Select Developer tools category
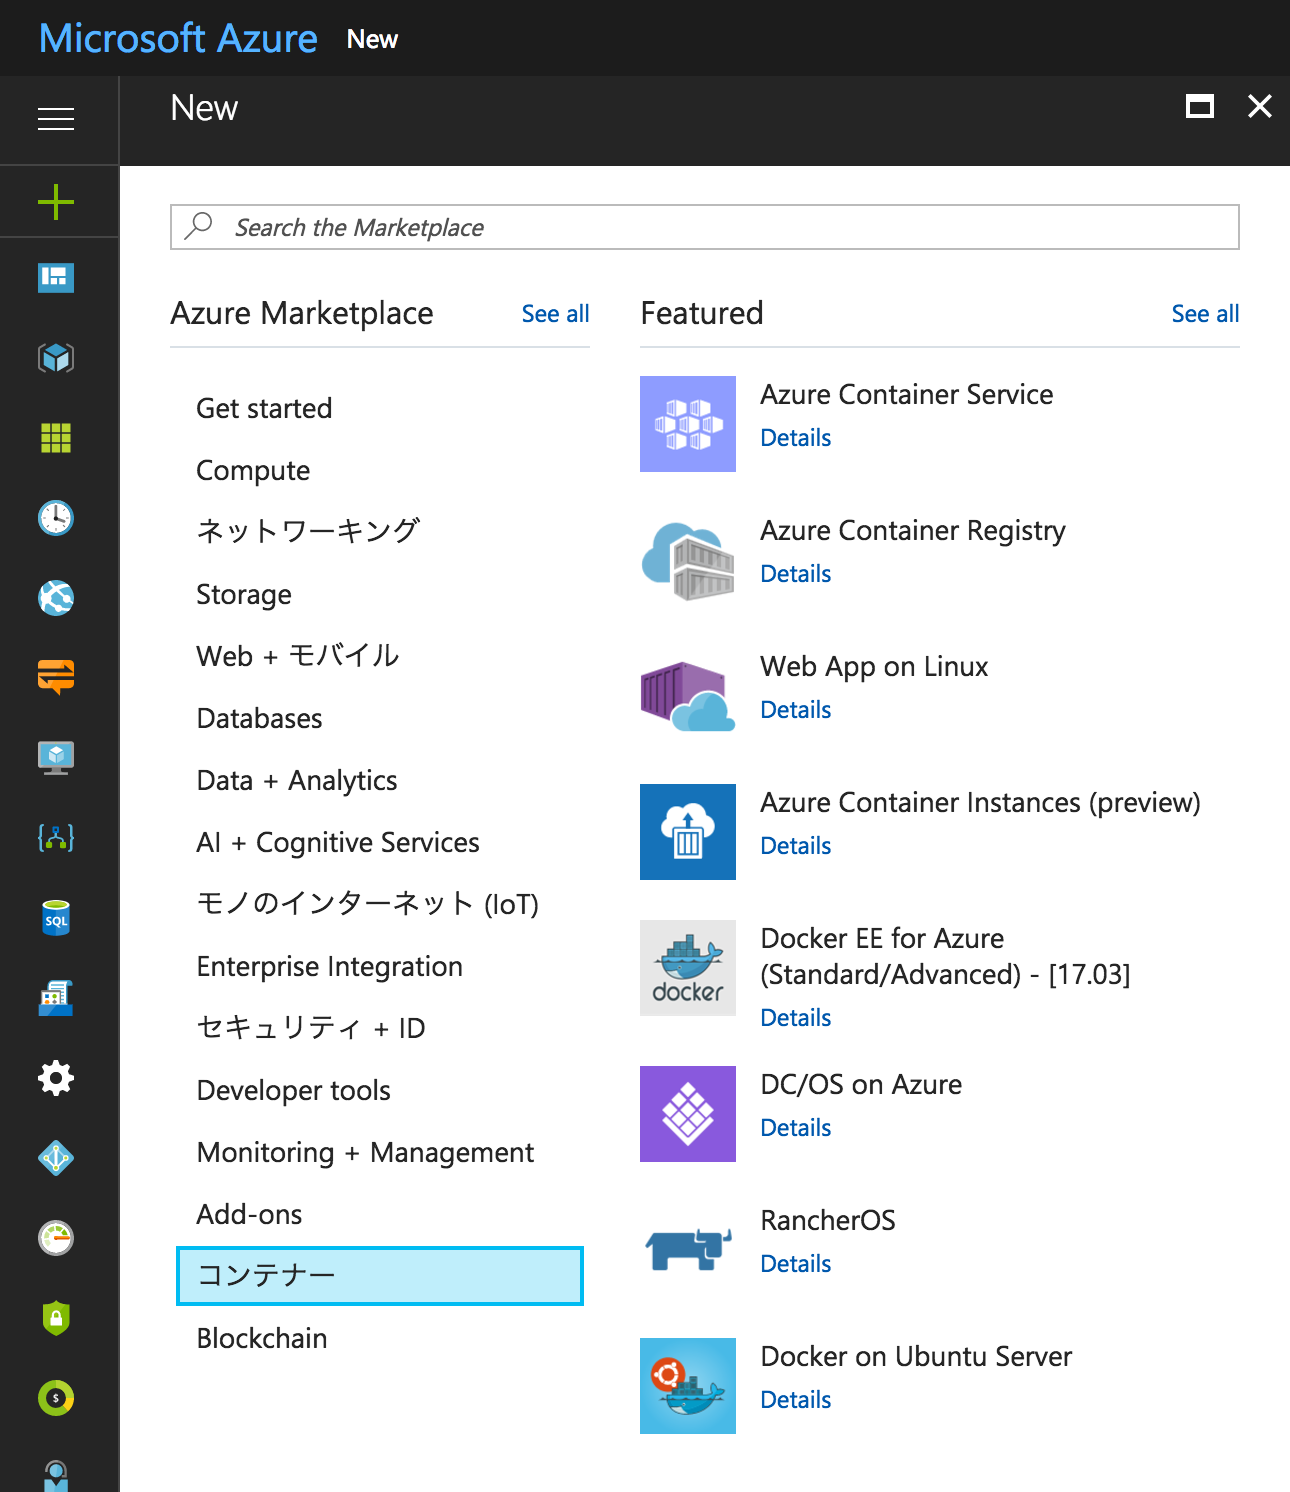The image size is (1290, 1492). coord(293,1090)
